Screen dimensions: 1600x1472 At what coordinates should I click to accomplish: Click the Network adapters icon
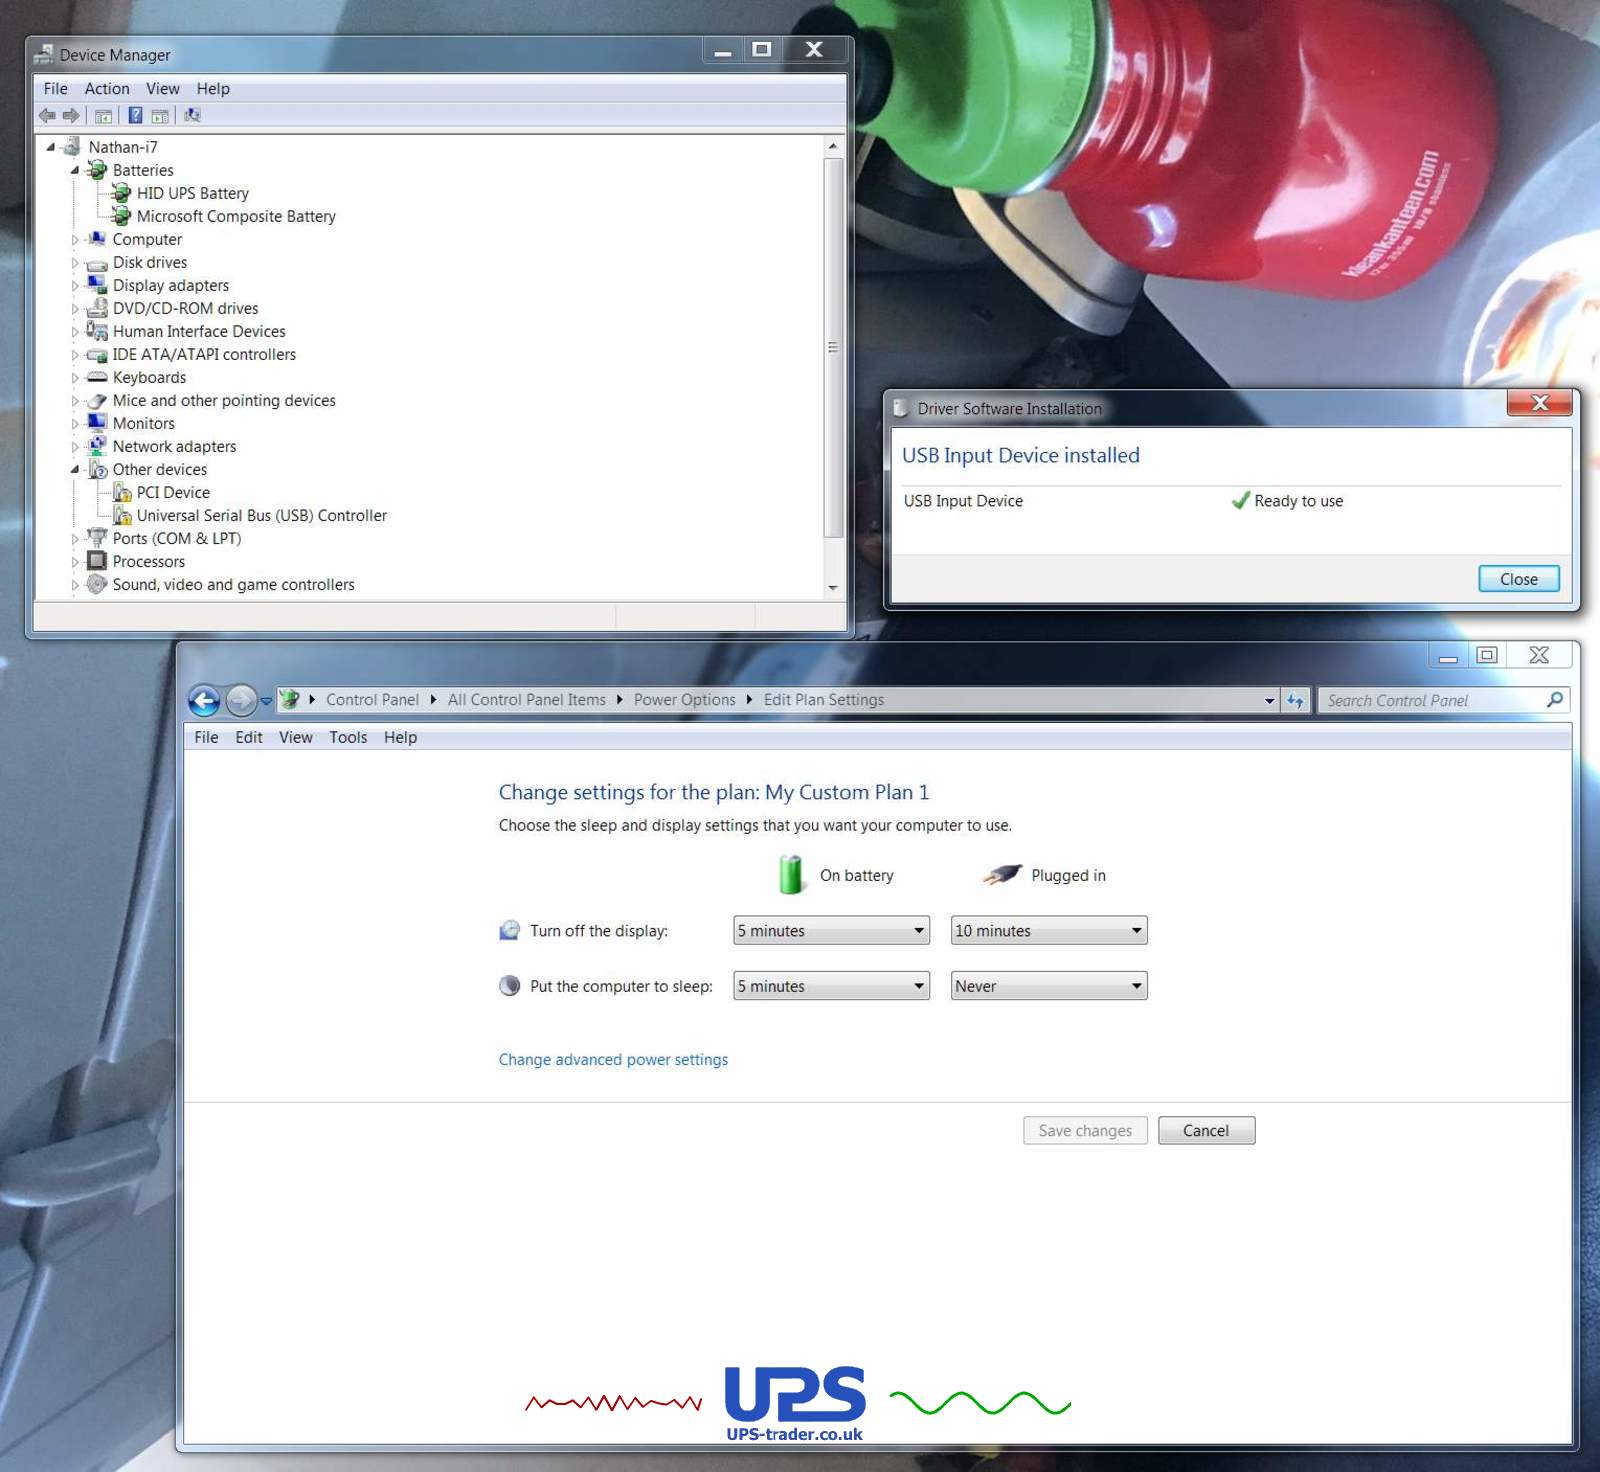[97, 446]
